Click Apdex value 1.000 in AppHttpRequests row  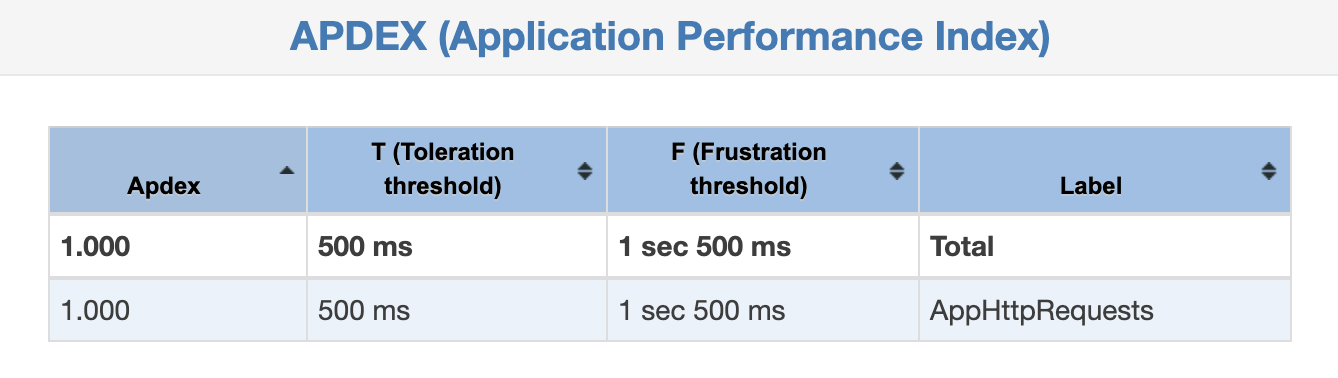[x=95, y=311]
